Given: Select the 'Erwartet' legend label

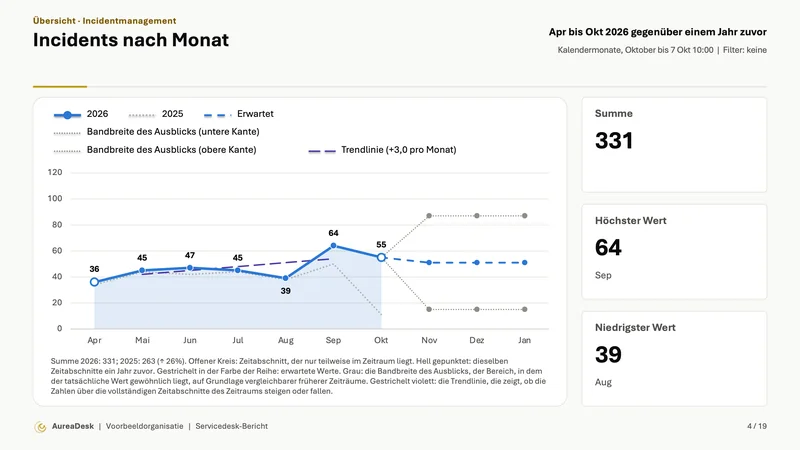Looking at the screenshot, I should click(x=255, y=114).
